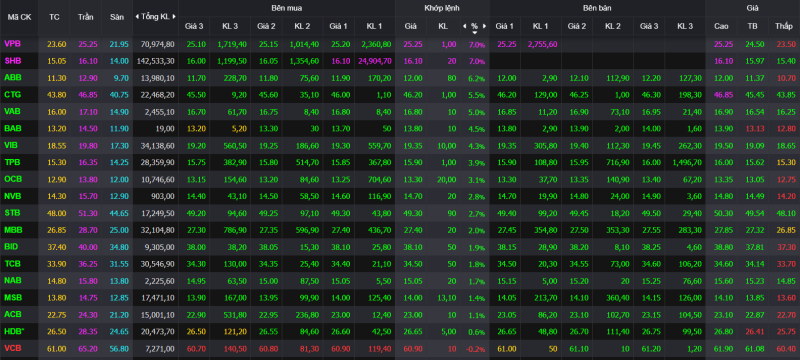
Task: Select the Bên mua group header
Action: pos(286,8)
